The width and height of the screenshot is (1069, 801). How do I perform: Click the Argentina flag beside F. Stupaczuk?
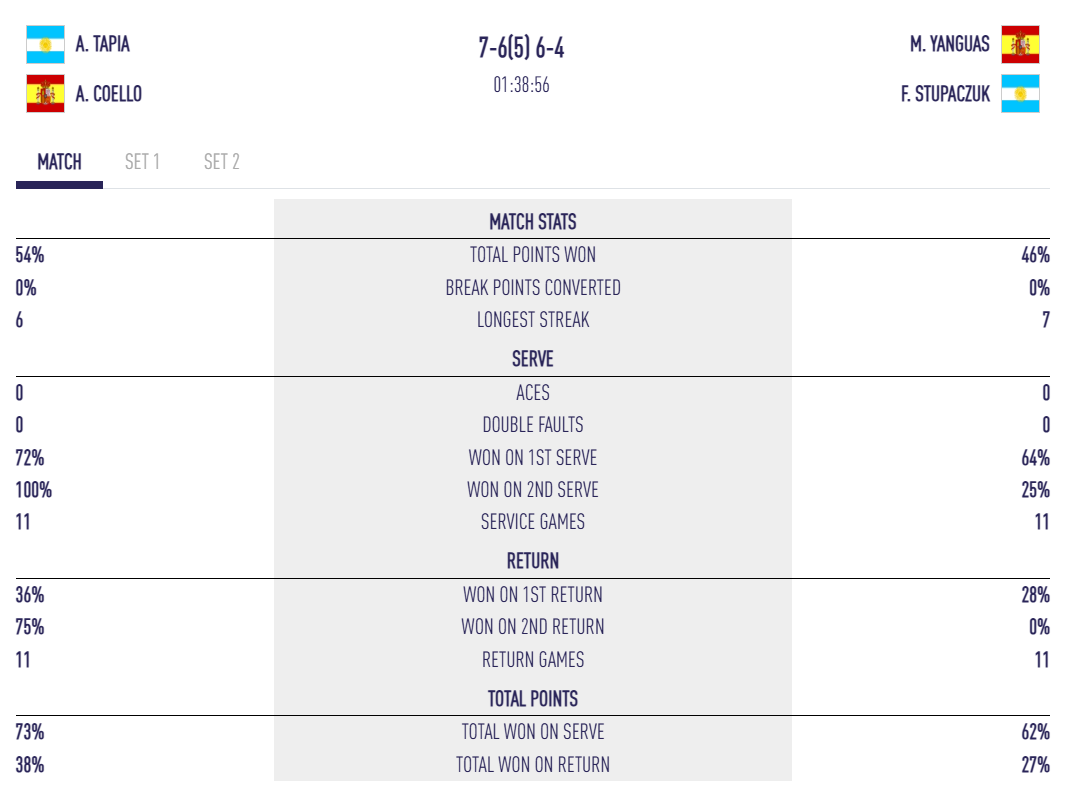click(x=1020, y=94)
